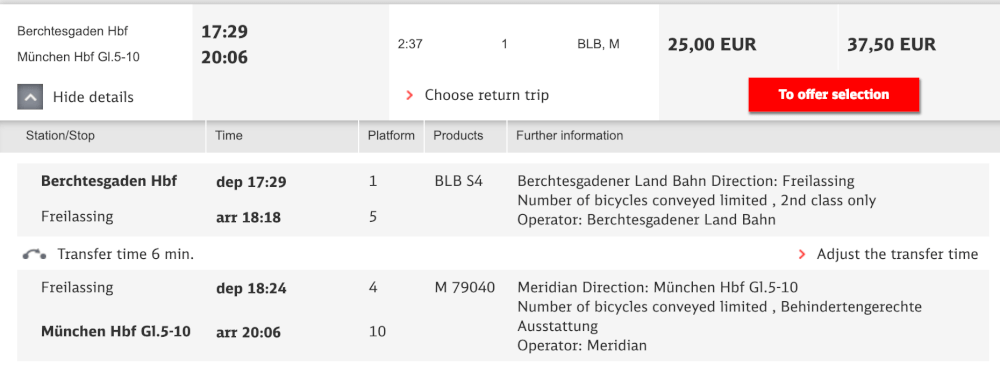Click M 79040 train product

(464, 288)
